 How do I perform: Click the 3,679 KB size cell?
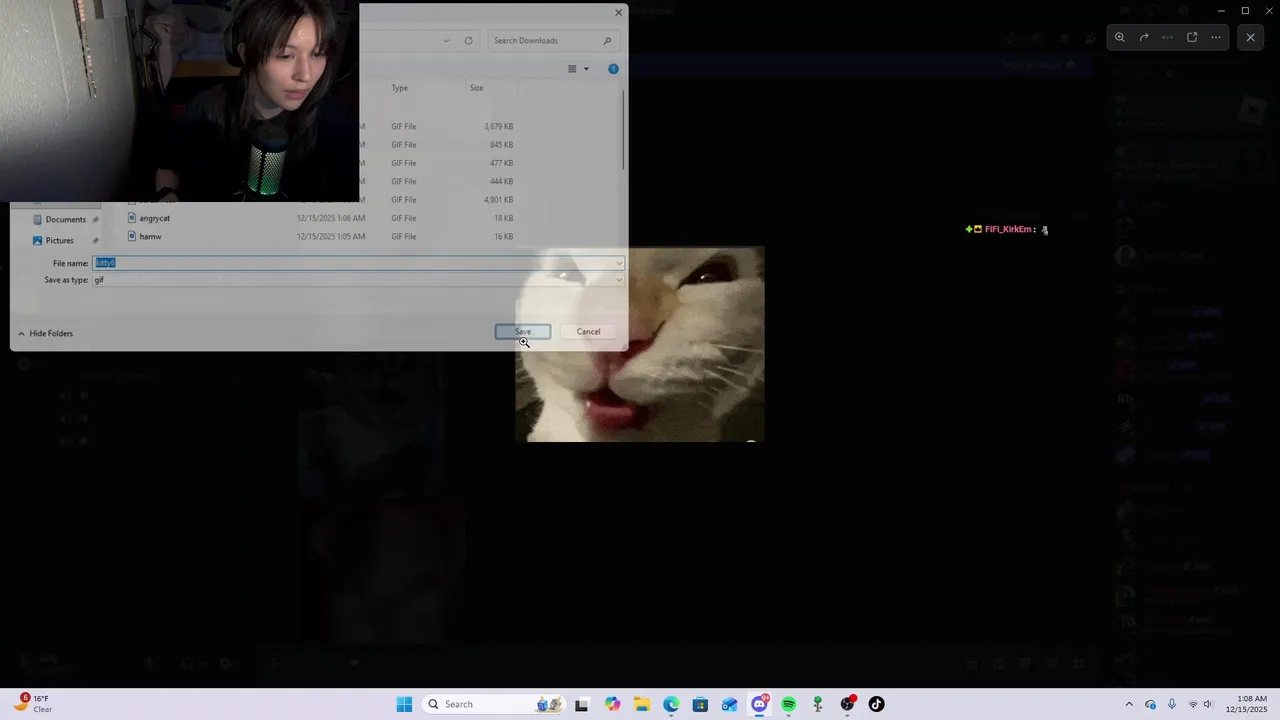coord(498,127)
